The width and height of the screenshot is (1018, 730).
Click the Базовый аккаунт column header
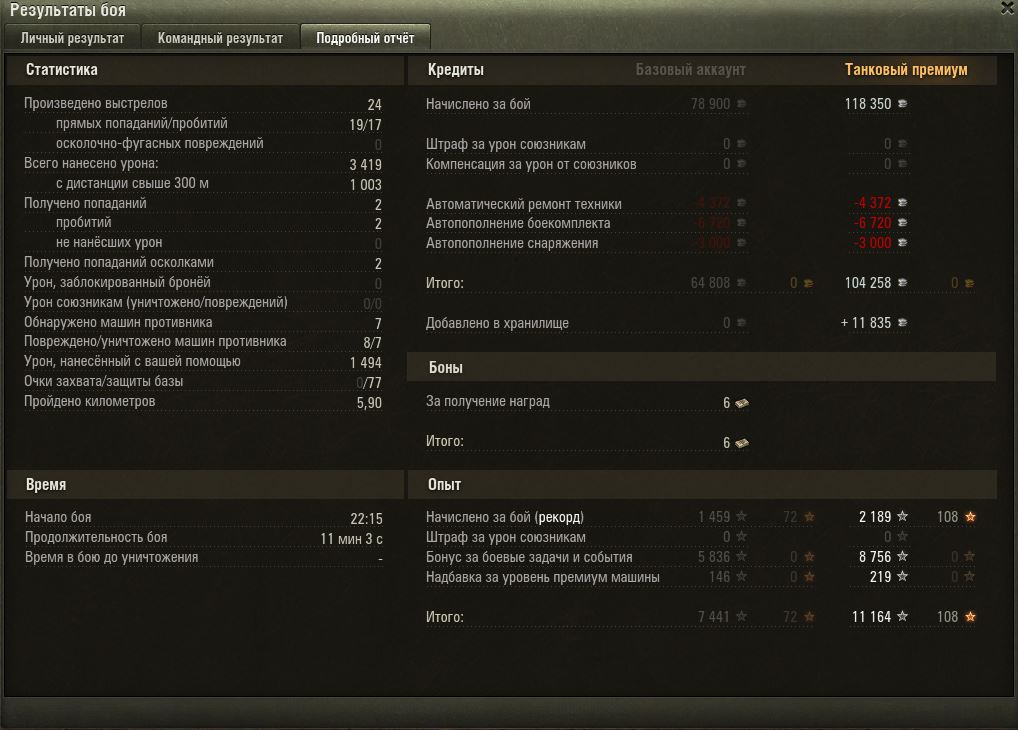click(x=690, y=69)
